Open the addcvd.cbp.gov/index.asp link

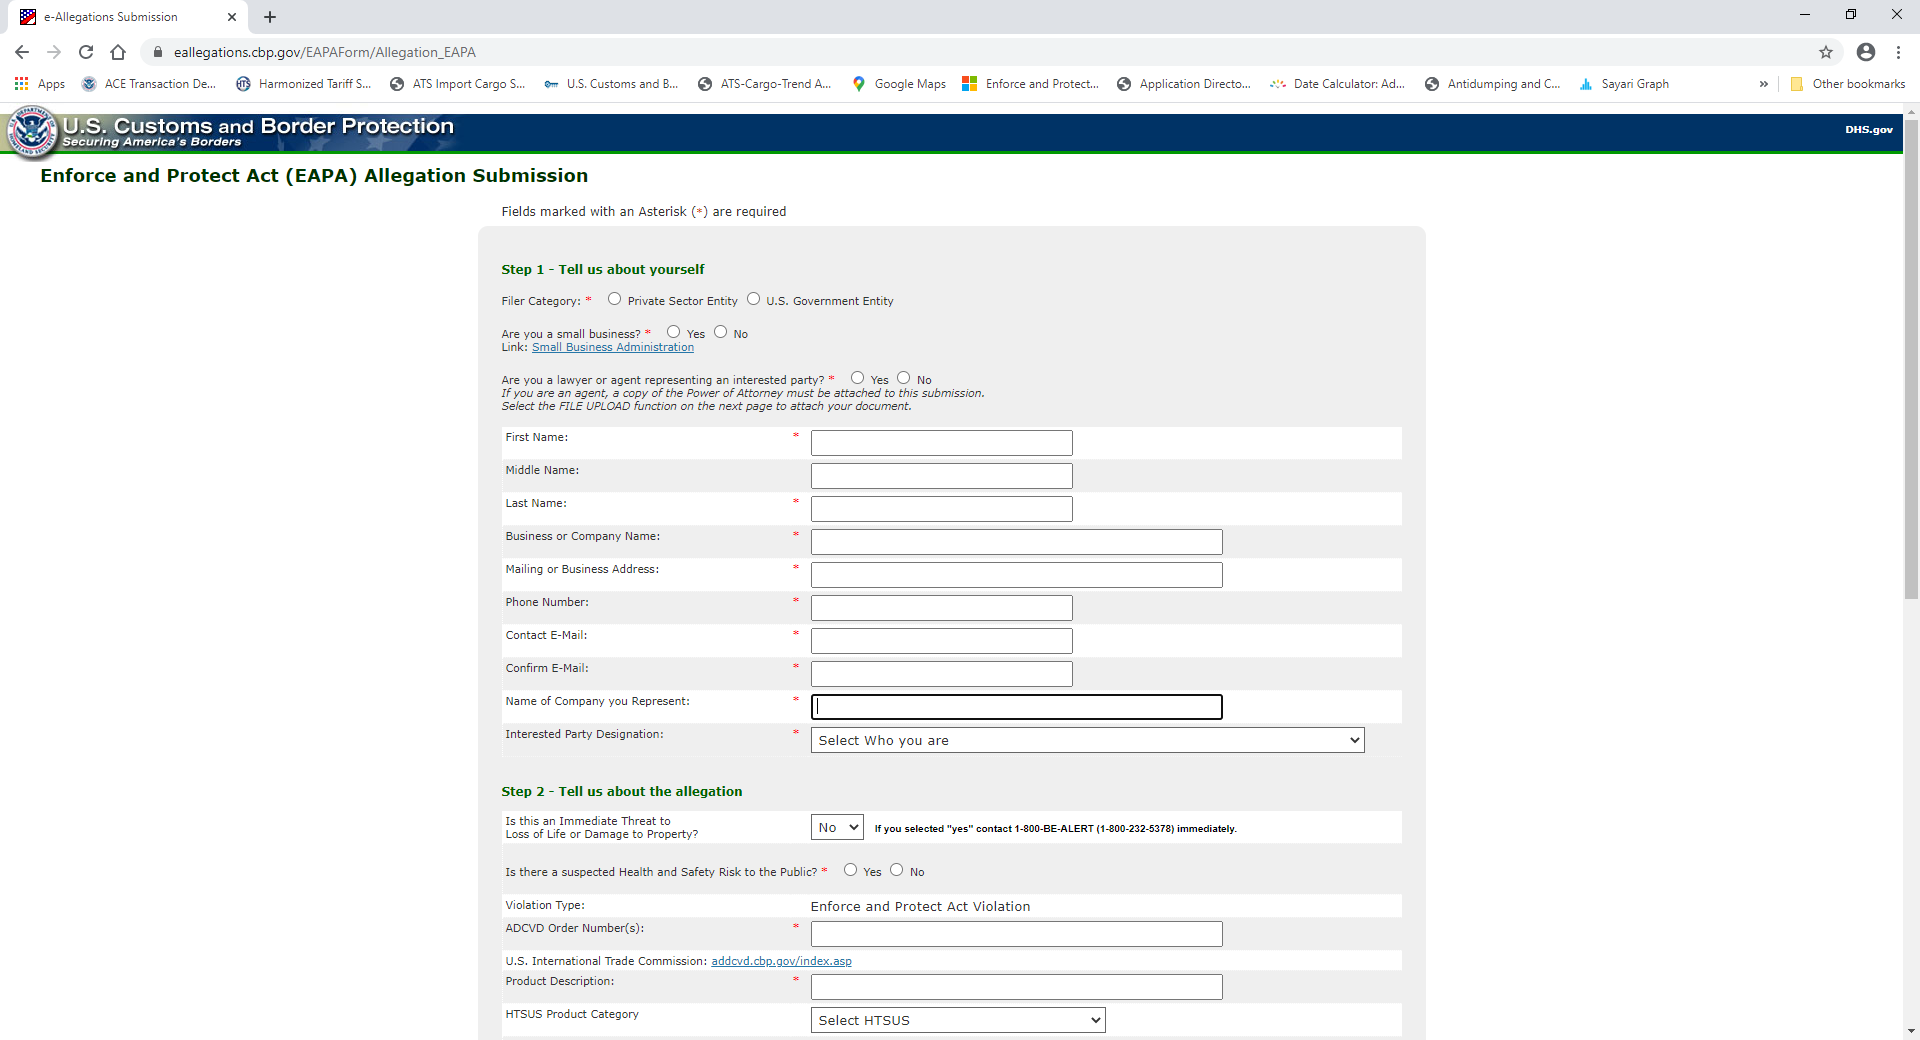click(781, 961)
